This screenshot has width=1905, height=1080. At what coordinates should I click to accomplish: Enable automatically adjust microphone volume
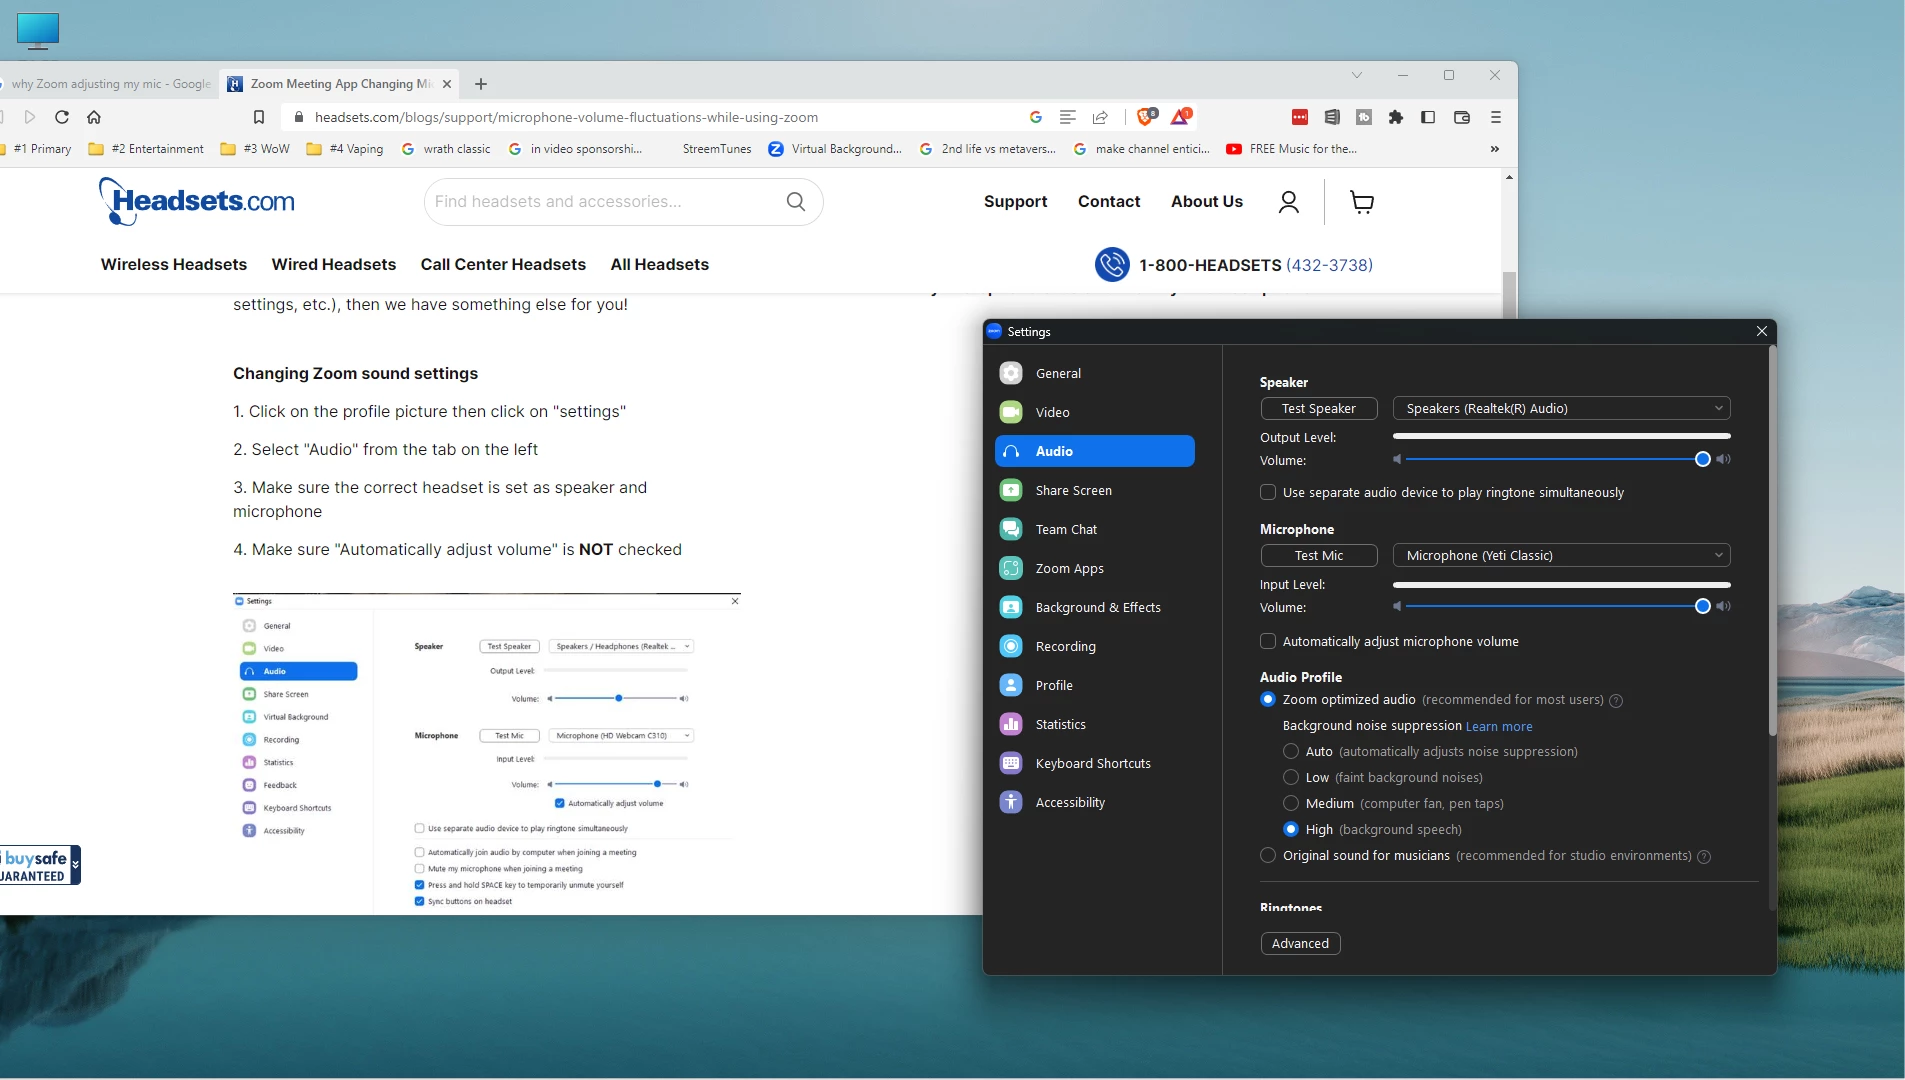(1268, 641)
